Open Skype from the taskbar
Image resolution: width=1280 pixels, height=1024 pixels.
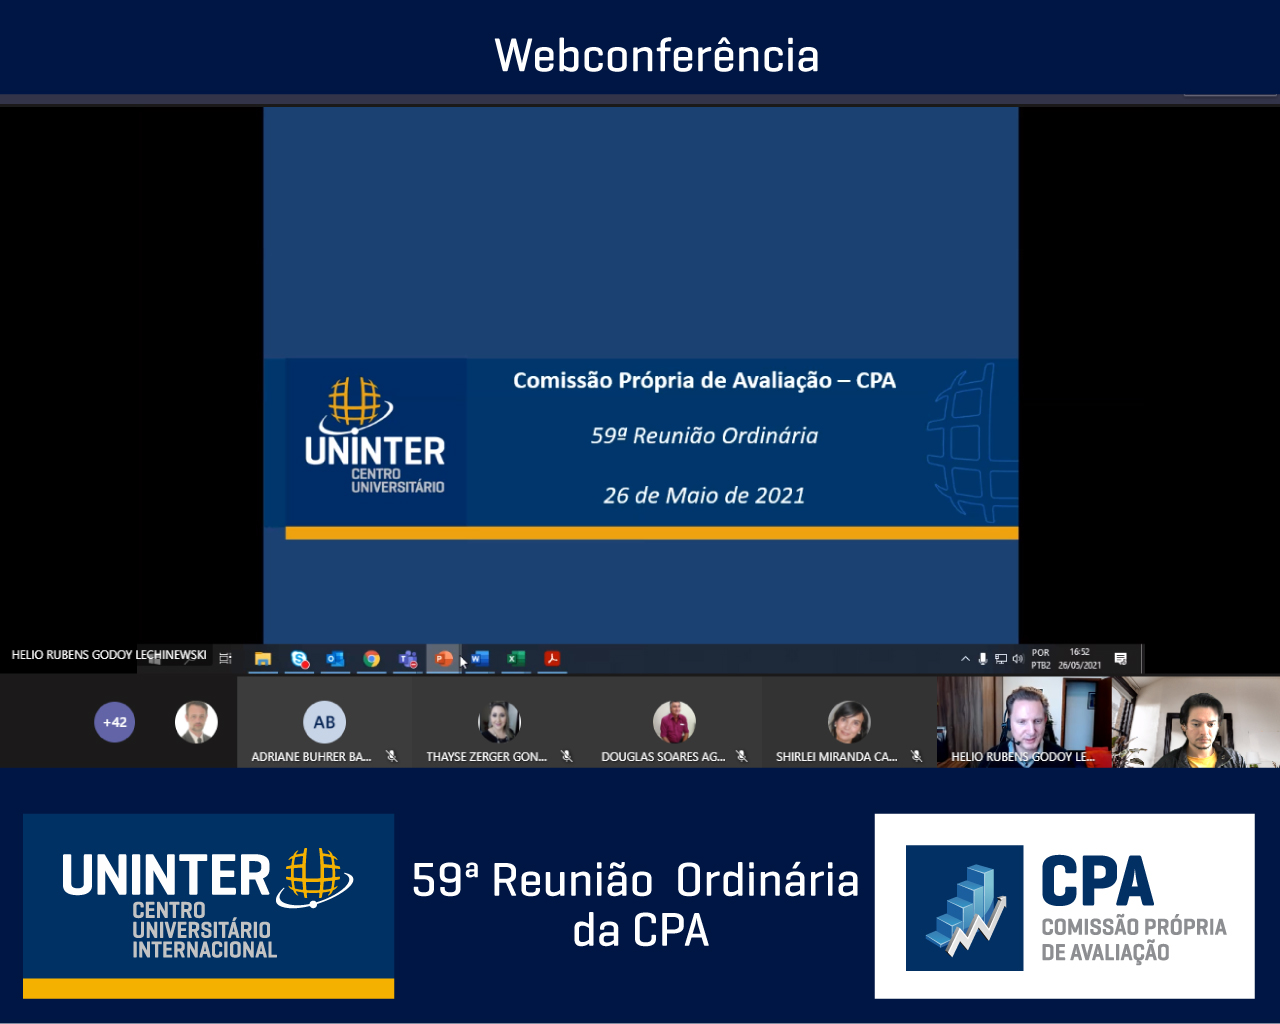pos(299,659)
